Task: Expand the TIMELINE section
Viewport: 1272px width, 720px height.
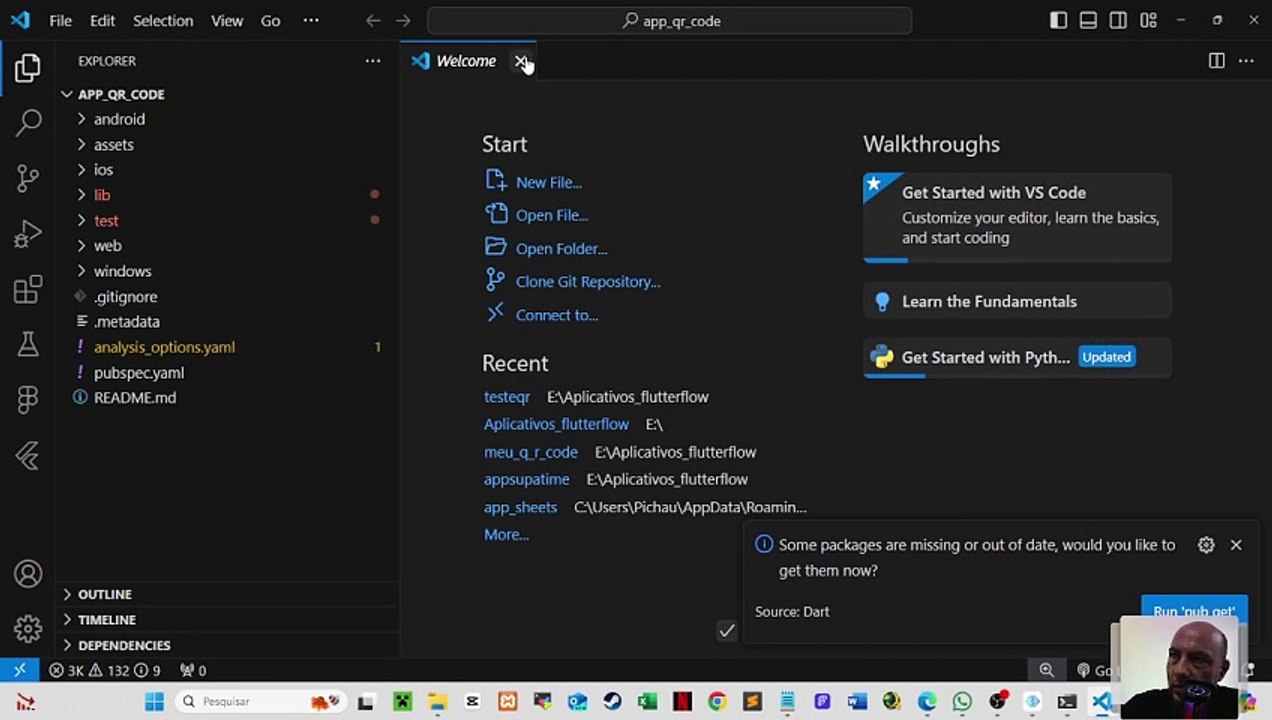Action: pyautogui.click(x=228, y=620)
